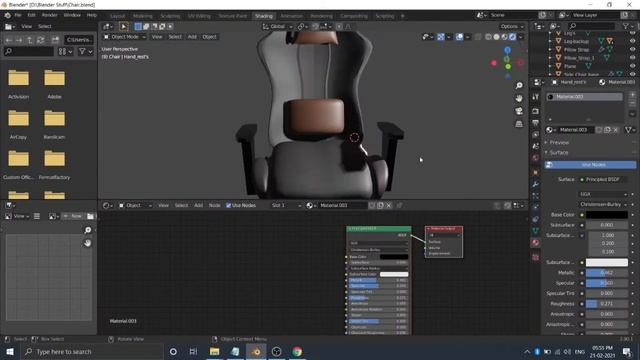Click the Blender icon in the Windows taskbar

(256, 351)
